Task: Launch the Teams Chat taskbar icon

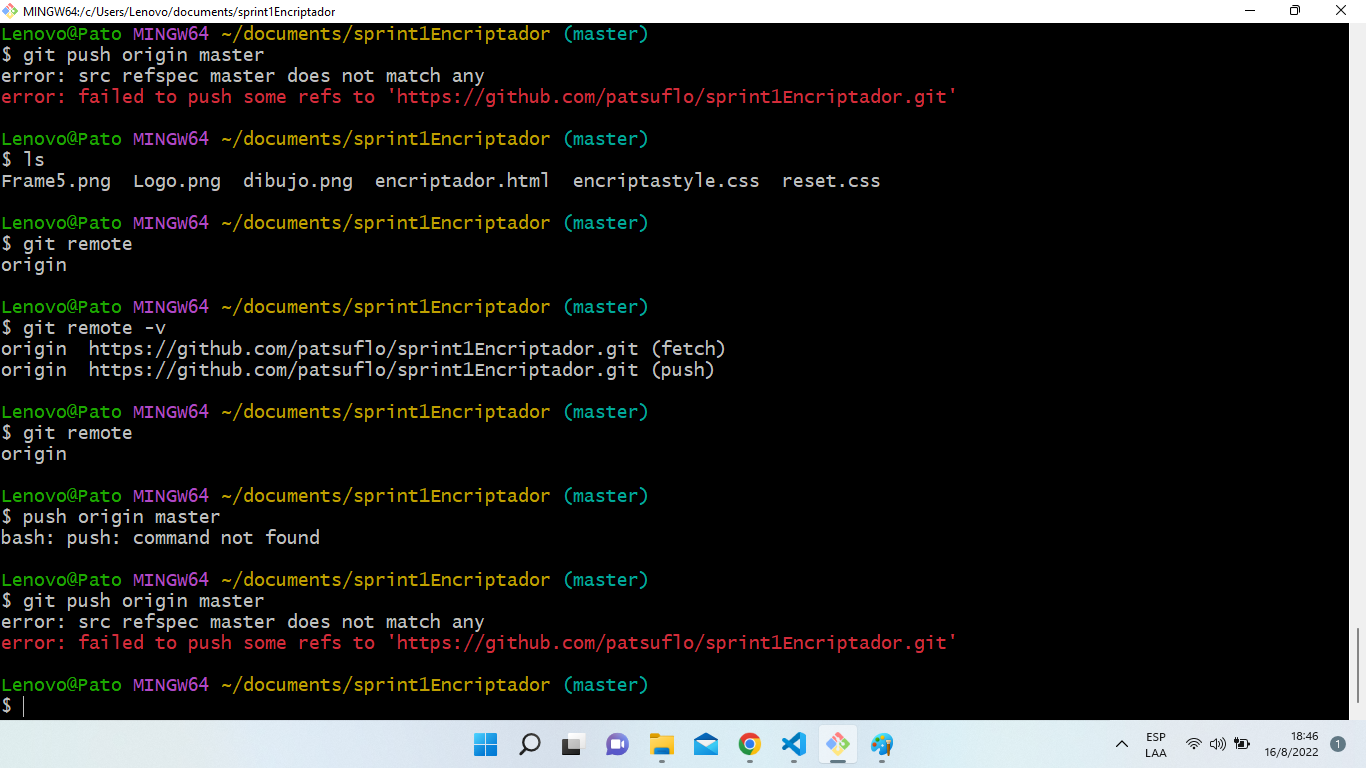Action: pyautogui.click(x=617, y=744)
